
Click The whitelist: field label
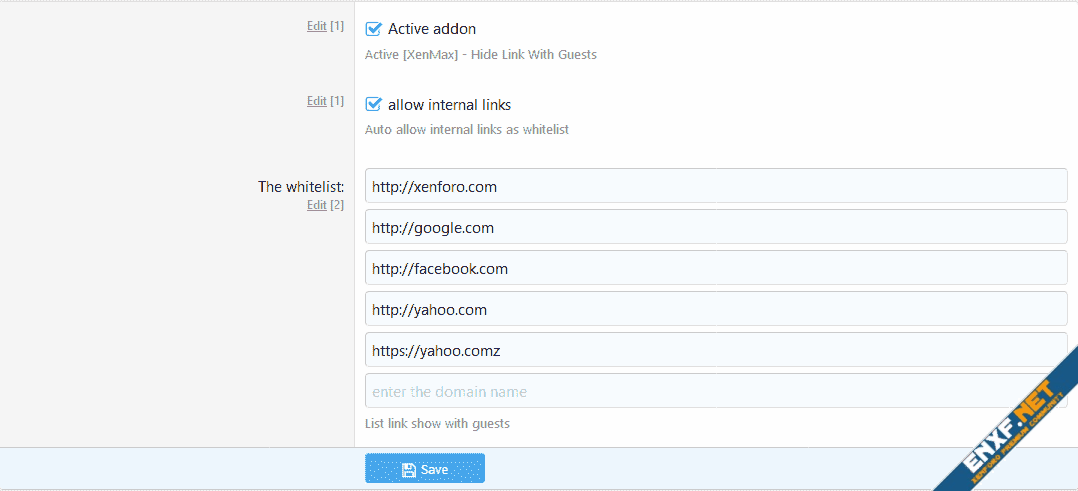click(x=301, y=187)
